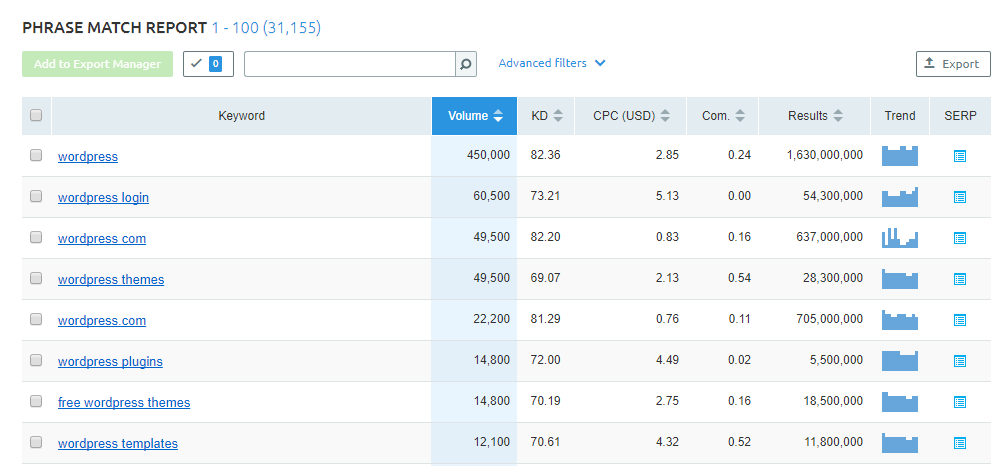
Task: Open the selected keywords counter button
Action: click(x=209, y=64)
